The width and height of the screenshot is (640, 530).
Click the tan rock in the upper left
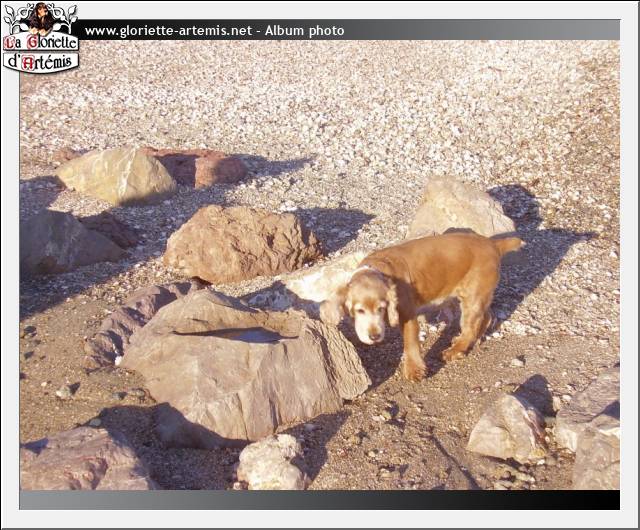coord(117,176)
